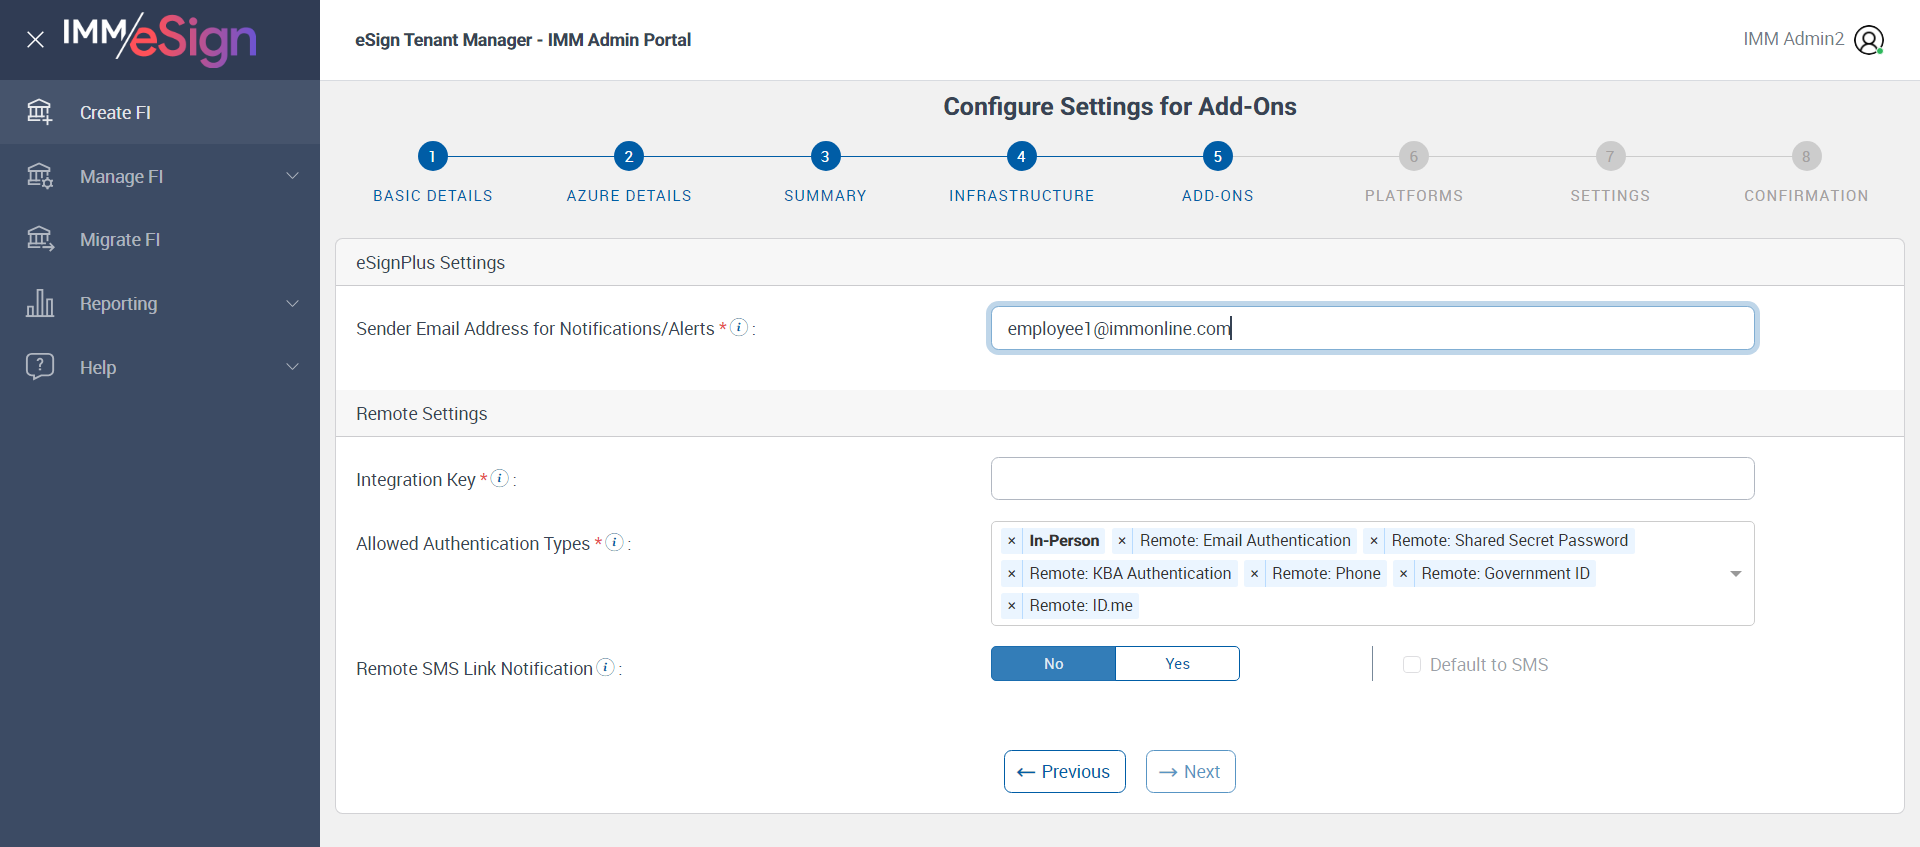Click the Help question mark icon
This screenshot has width=1920, height=847.
[x=40, y=366]
